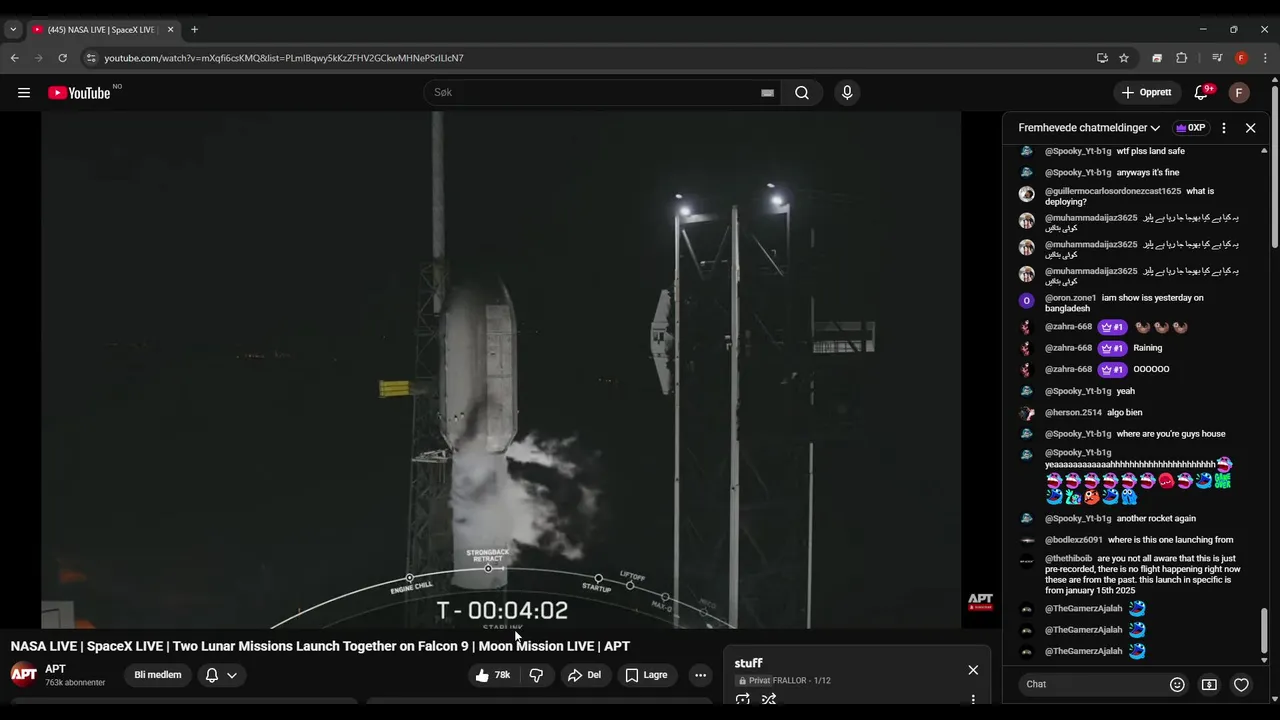Open tab search dropdown arrow
This screenshot has width=1280, height=720.
(x=13, y=30)
